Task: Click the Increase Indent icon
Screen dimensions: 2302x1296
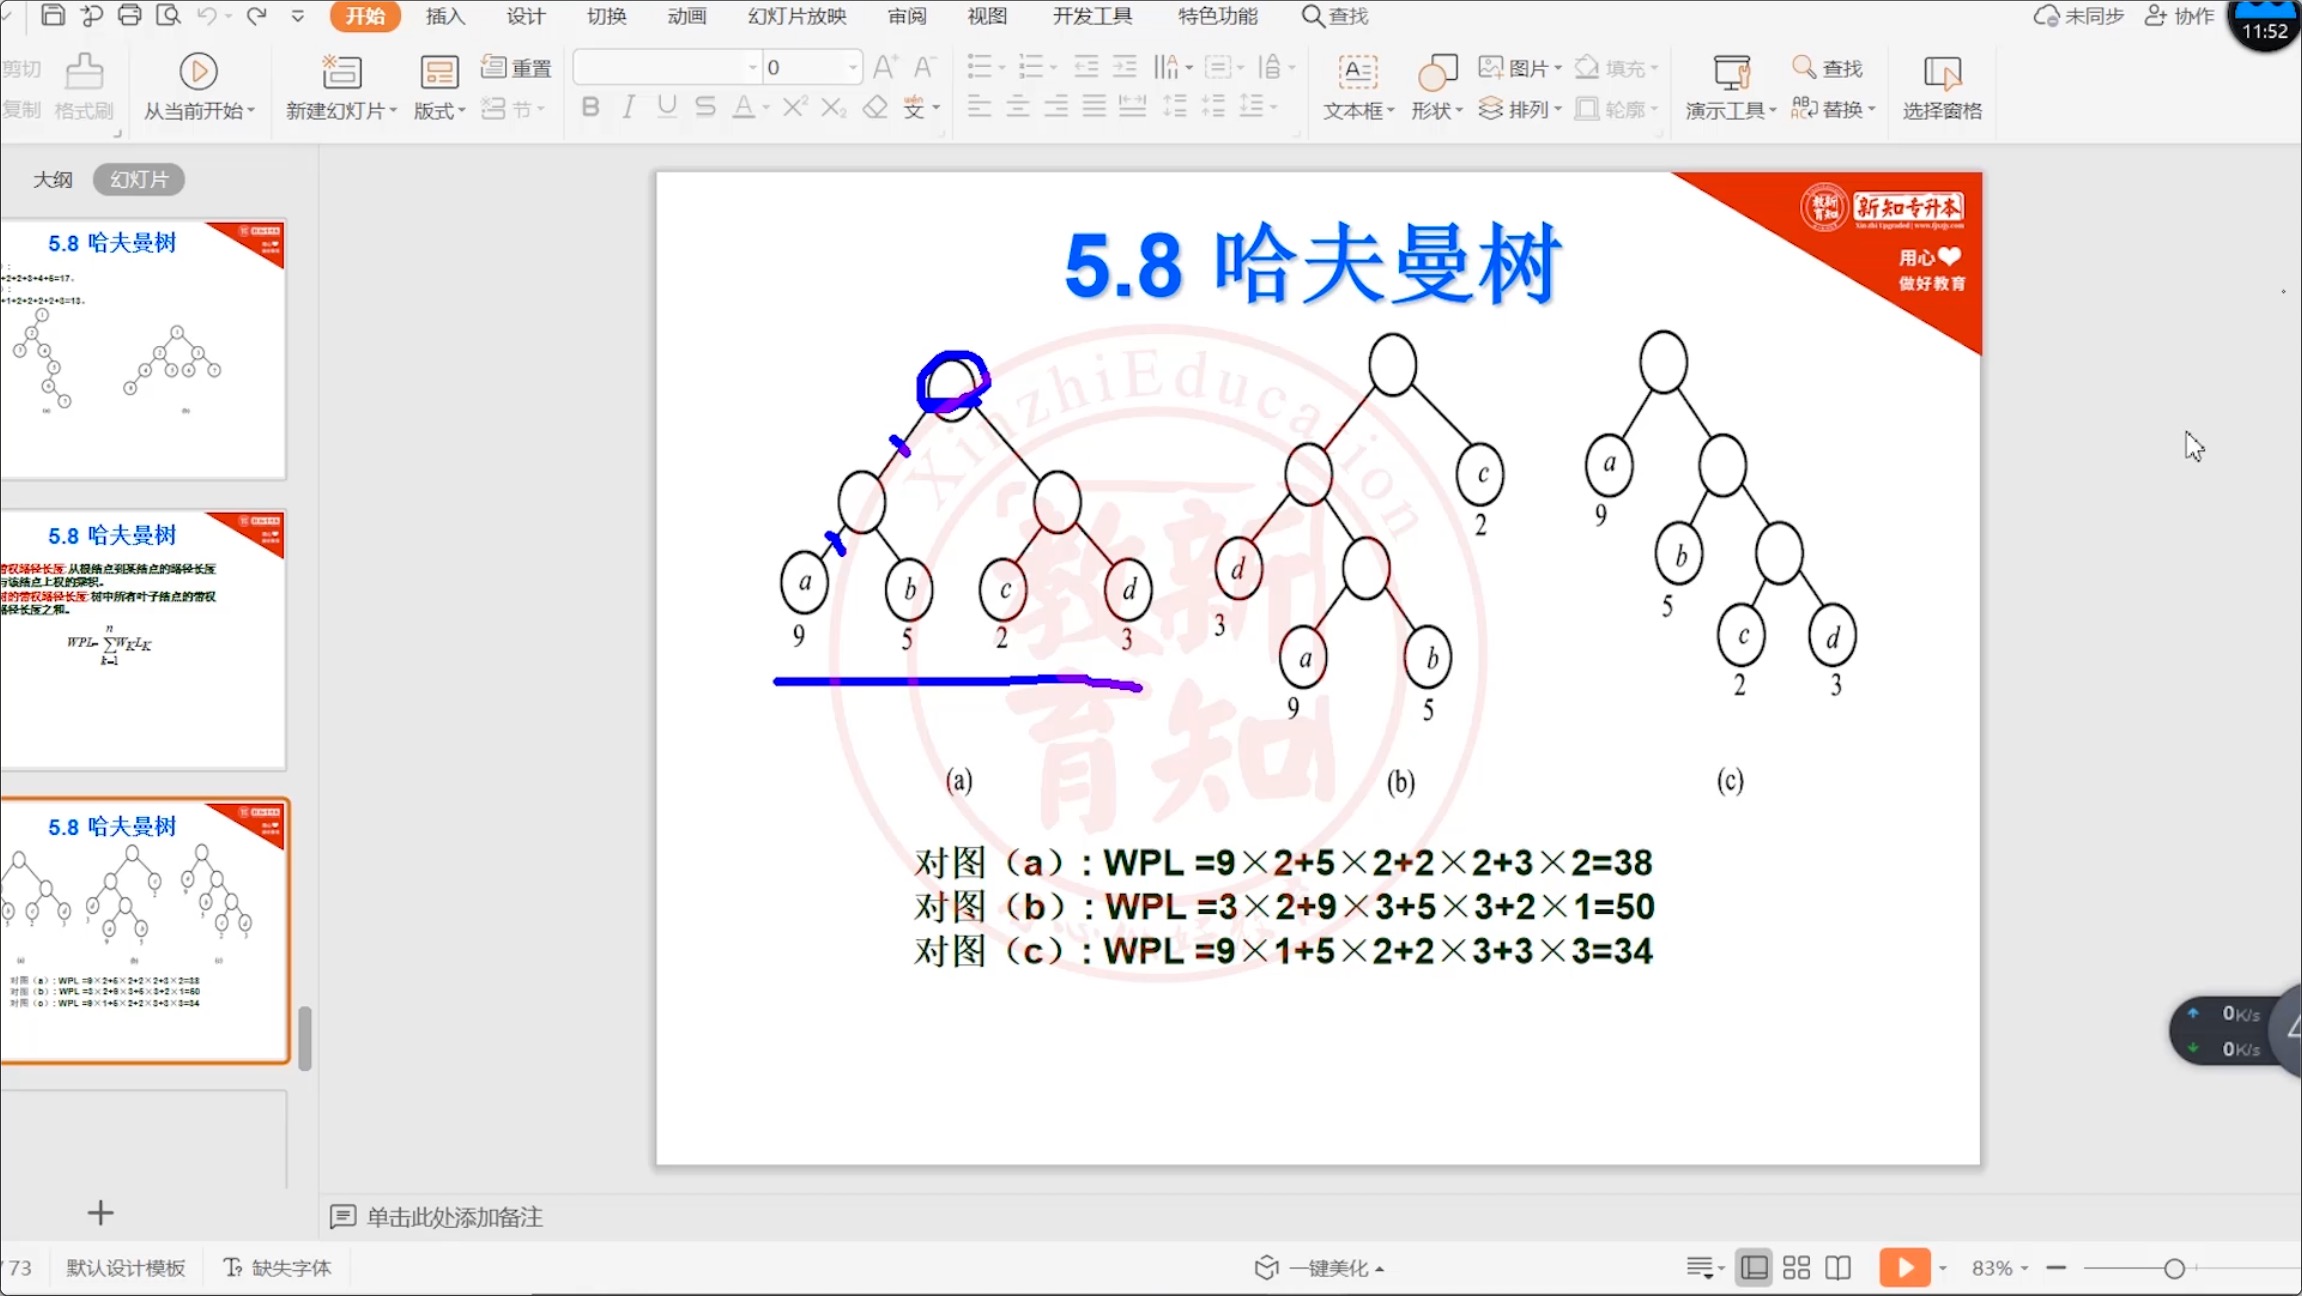Action: (x=1125, y=67)
